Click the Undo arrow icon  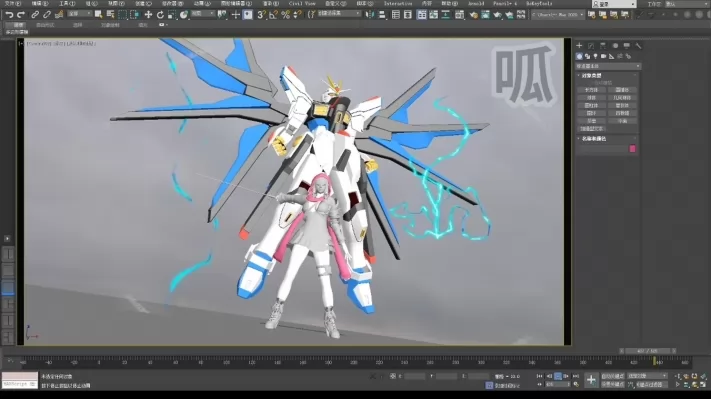coord(9,15)
